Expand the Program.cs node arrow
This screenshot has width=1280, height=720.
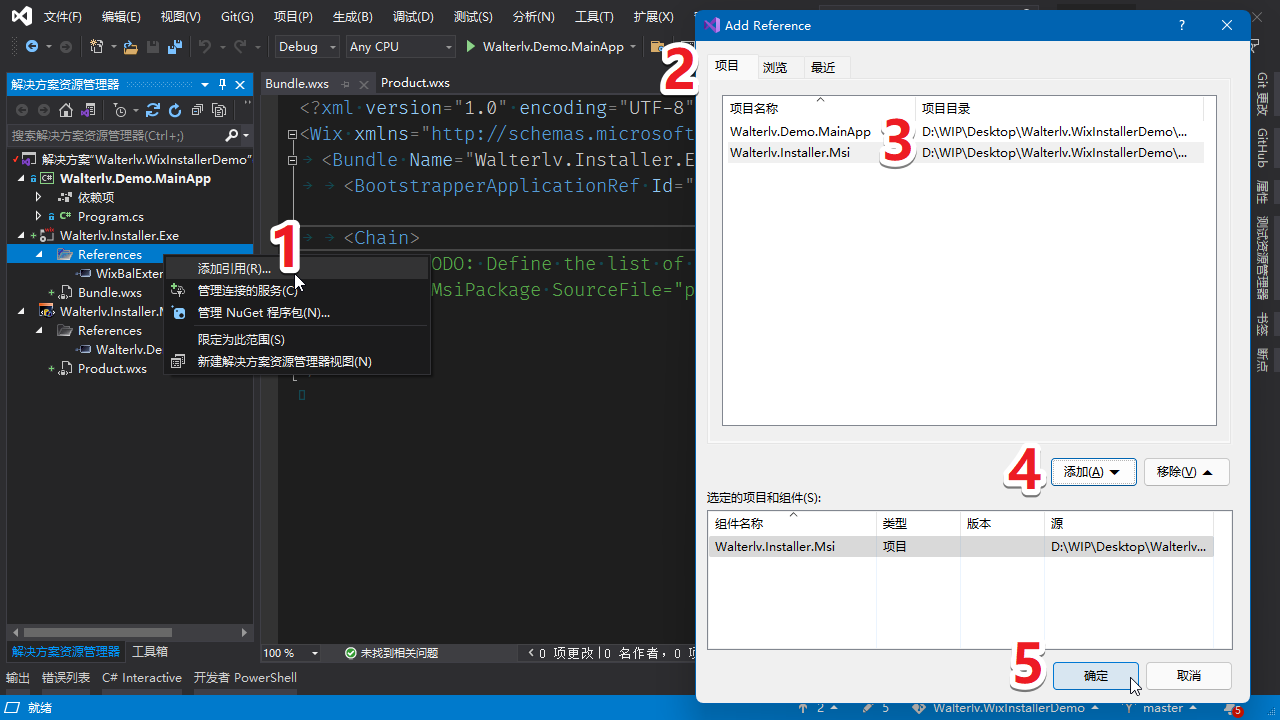(x=39, y=217)
